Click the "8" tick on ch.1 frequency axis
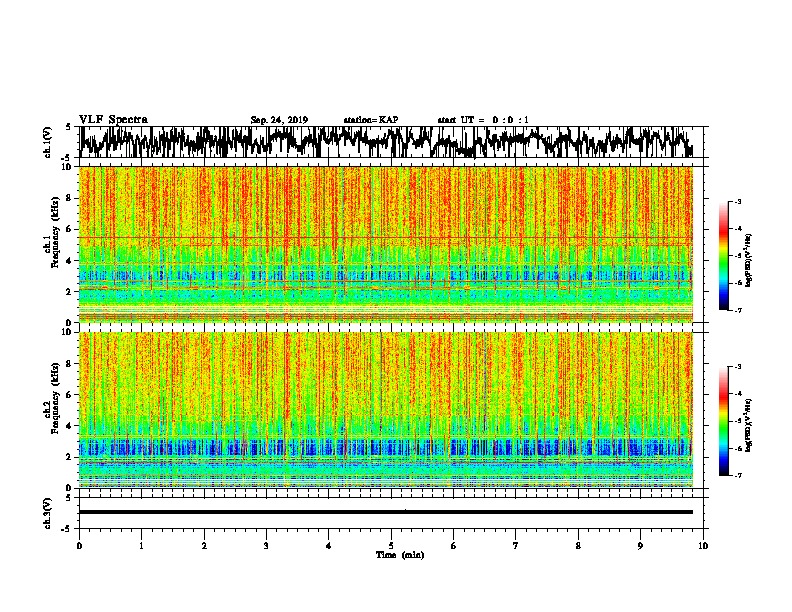The height and width of the screenshot is (612, 792). (69, 198)
